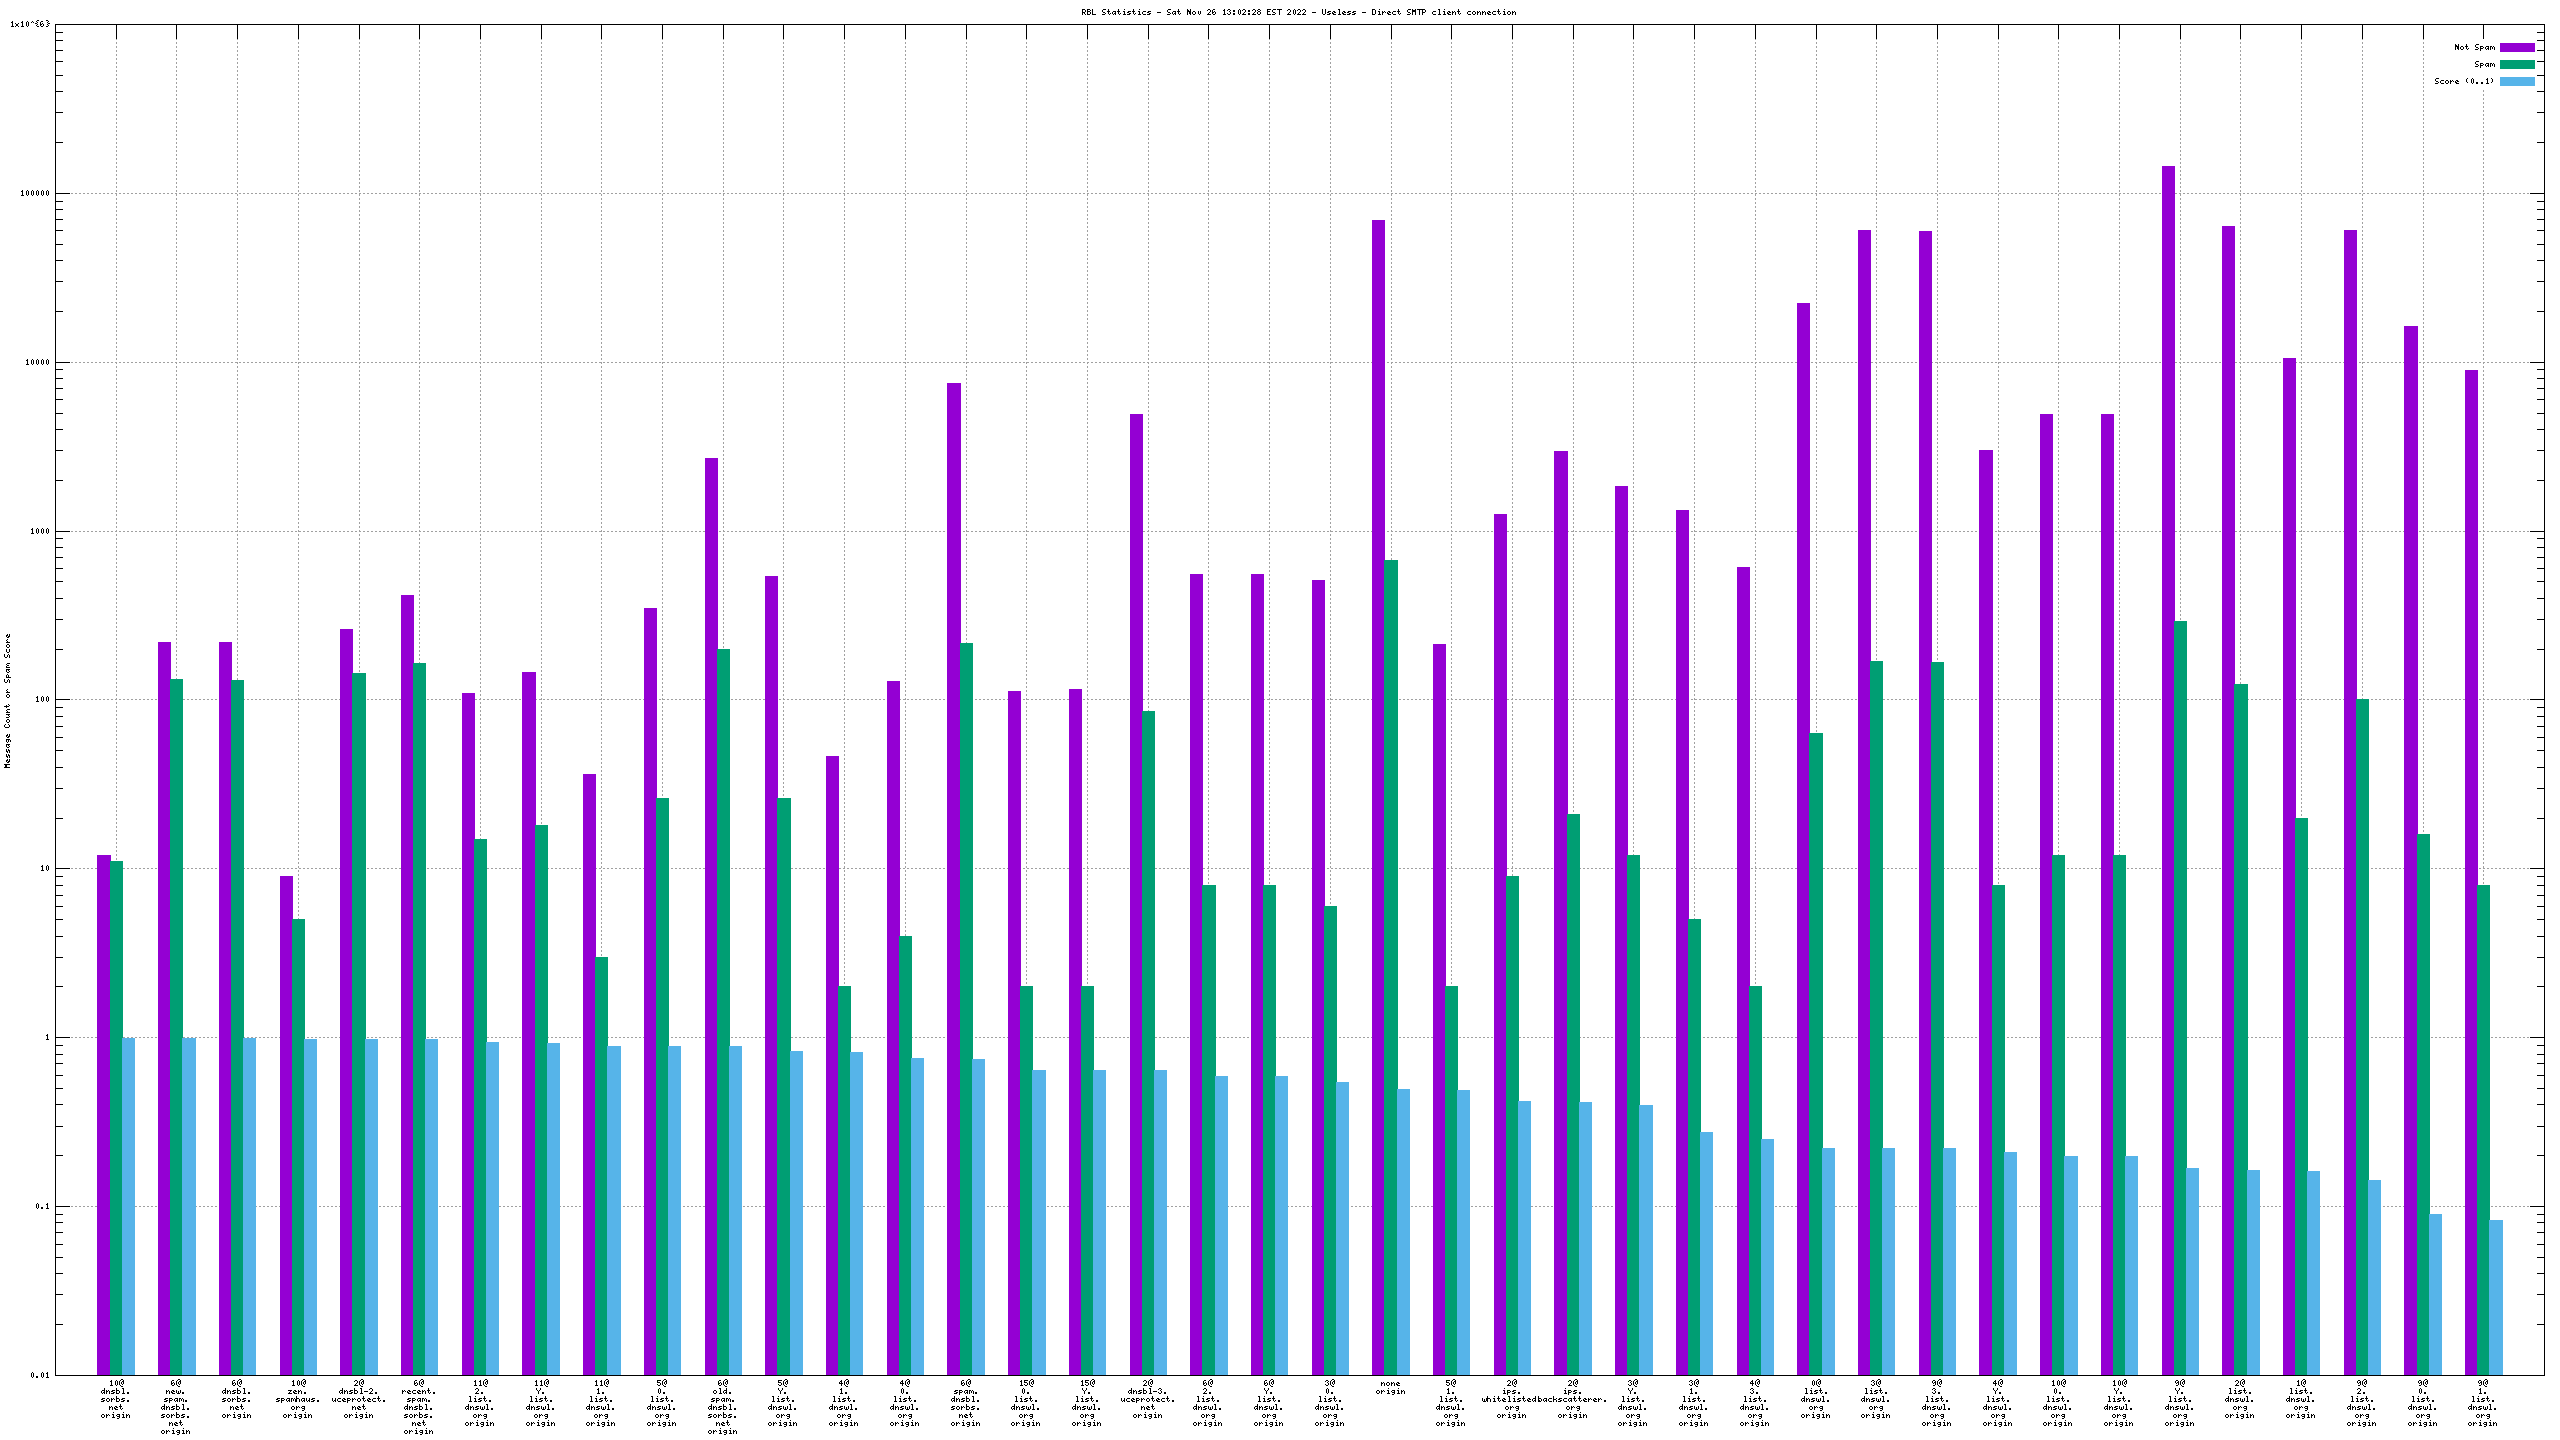
Task: Click the green Spam legend swatch
Action: coord(2517,64)
